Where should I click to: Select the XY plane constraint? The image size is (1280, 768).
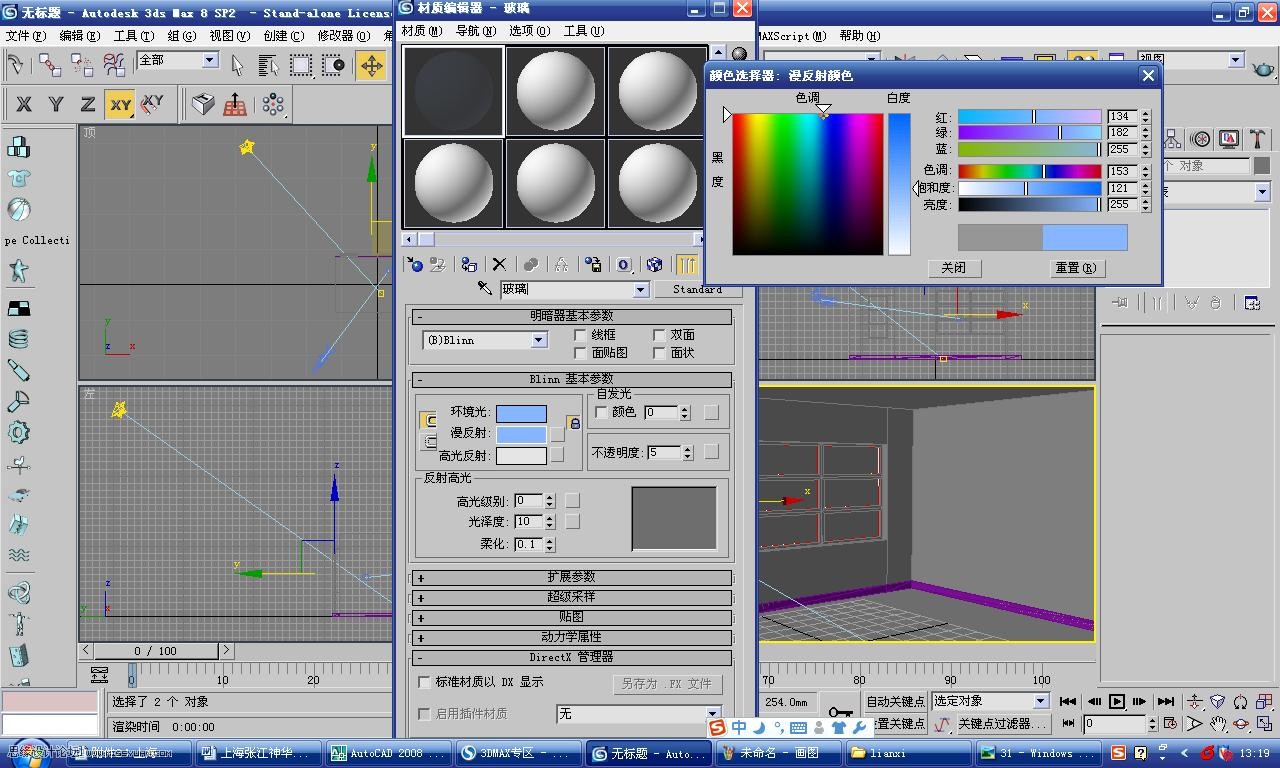[x=120, y=104]
